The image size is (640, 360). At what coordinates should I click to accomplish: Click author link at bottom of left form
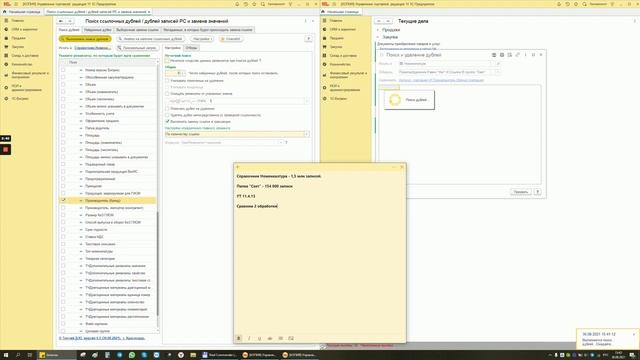[102, 338]
